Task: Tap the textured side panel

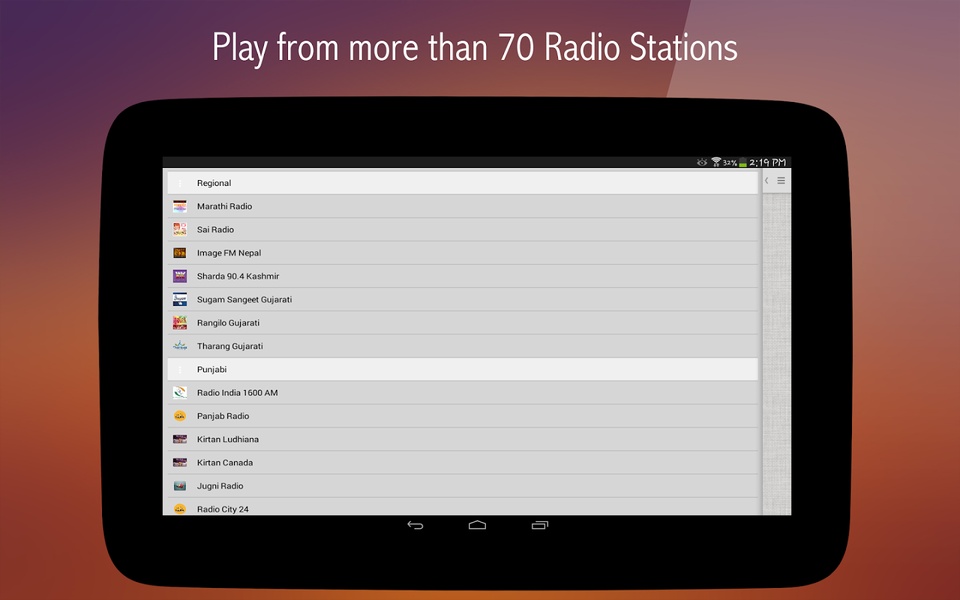Action: click(776, 354)
